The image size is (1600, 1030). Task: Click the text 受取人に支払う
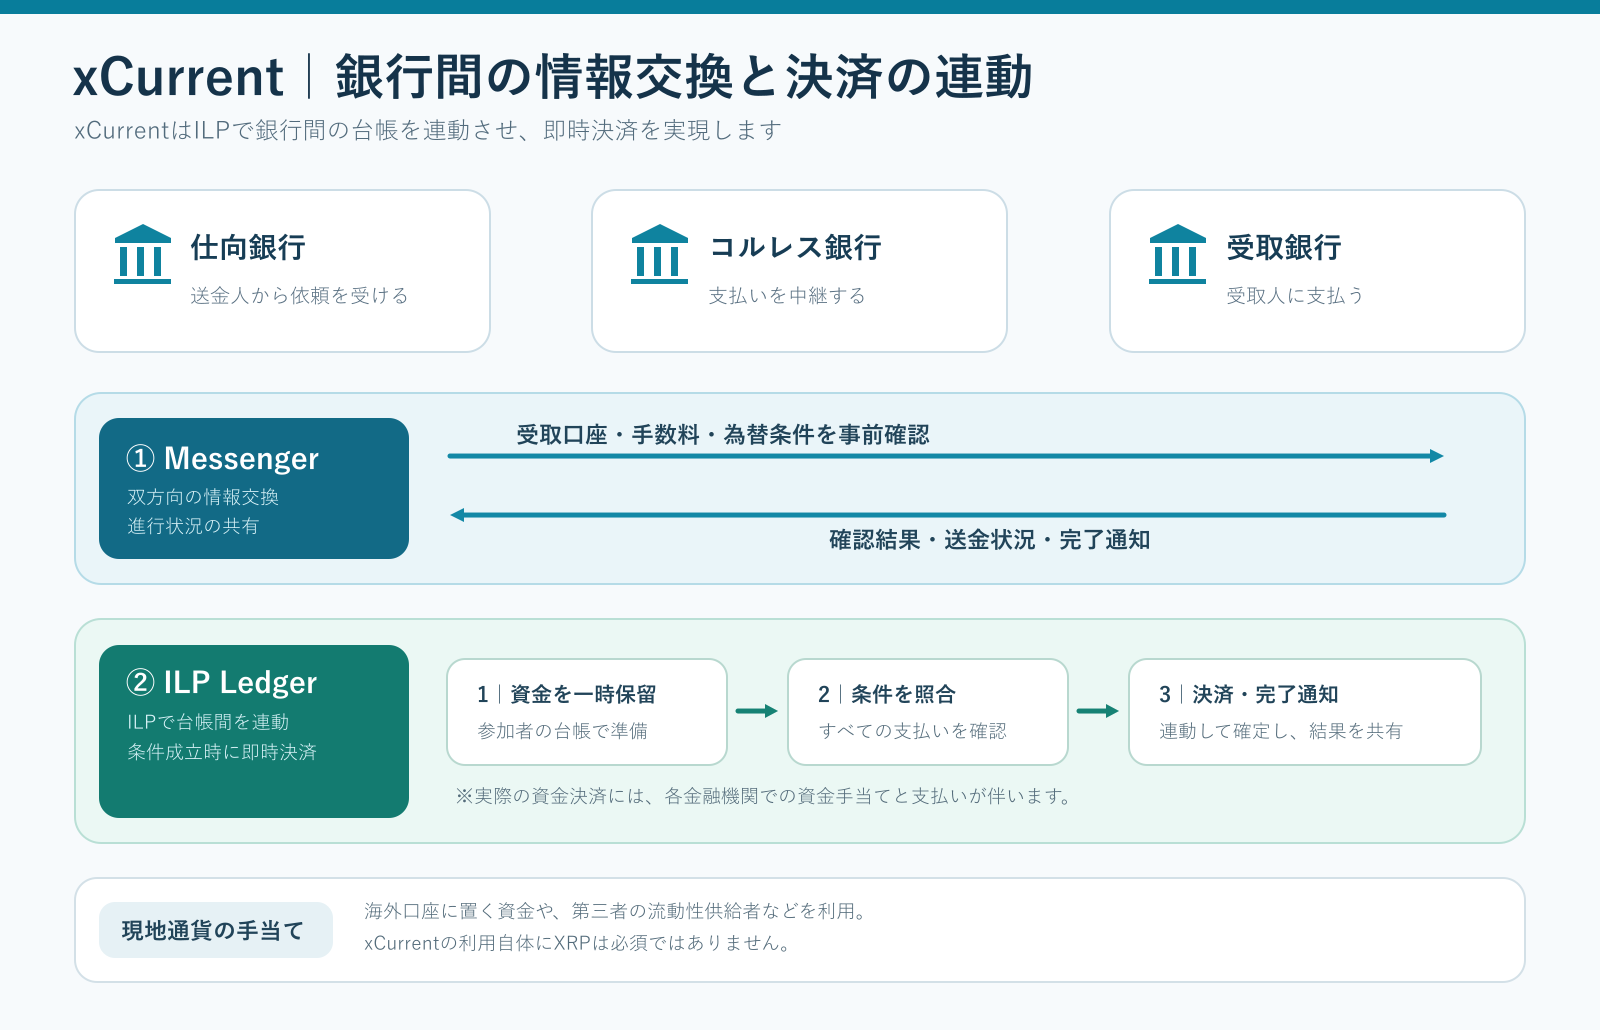click(1295, 295)
